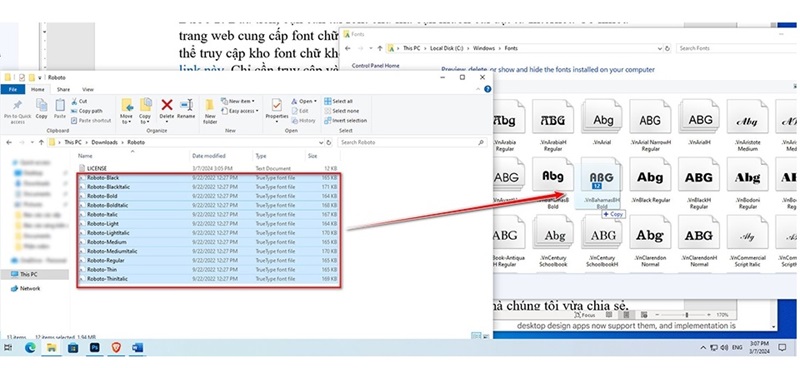This screenshot has width=800, height=368.
Task: Click Downloads in Roboto address breadcrumb
Action: (105, 142)
